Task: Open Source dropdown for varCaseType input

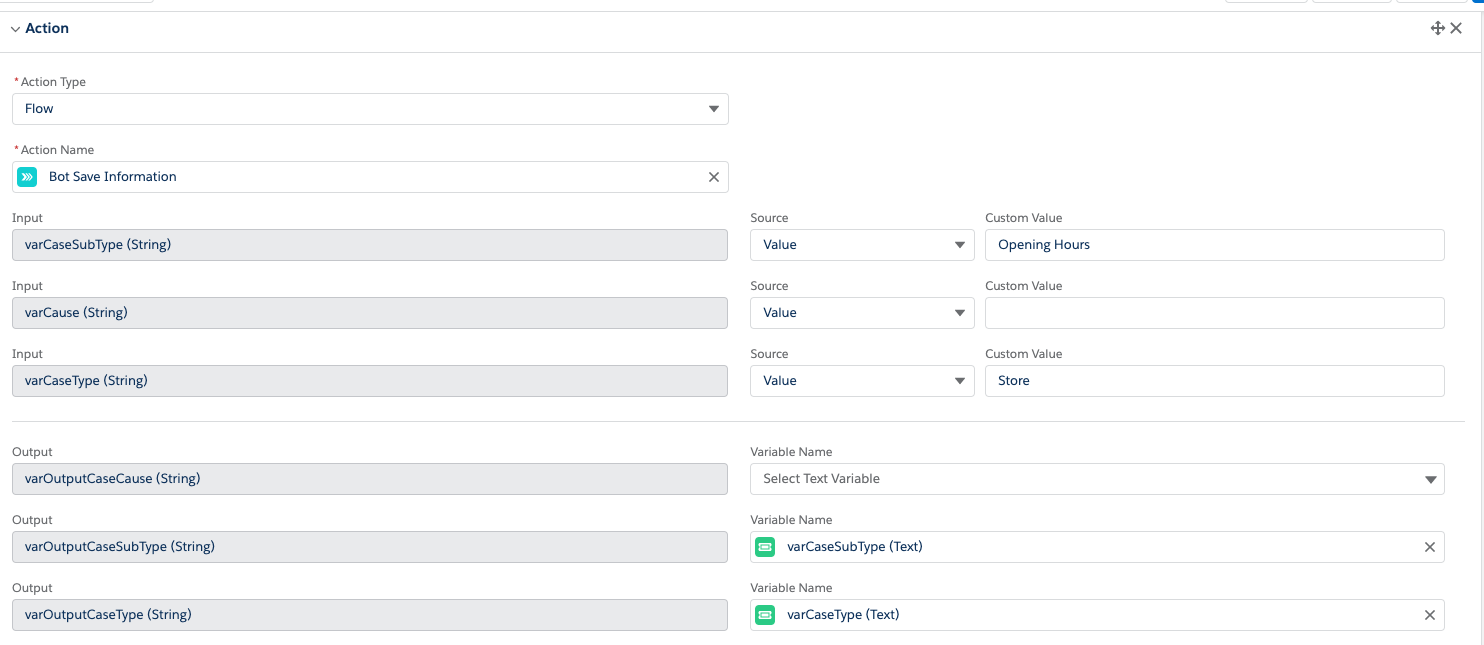Action: (x=862, y=381)
